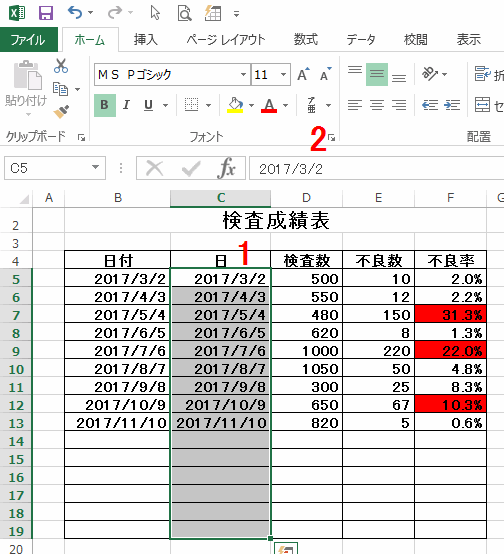Click the merge cells icon
The image size is (504, 554).
point(482,105)
